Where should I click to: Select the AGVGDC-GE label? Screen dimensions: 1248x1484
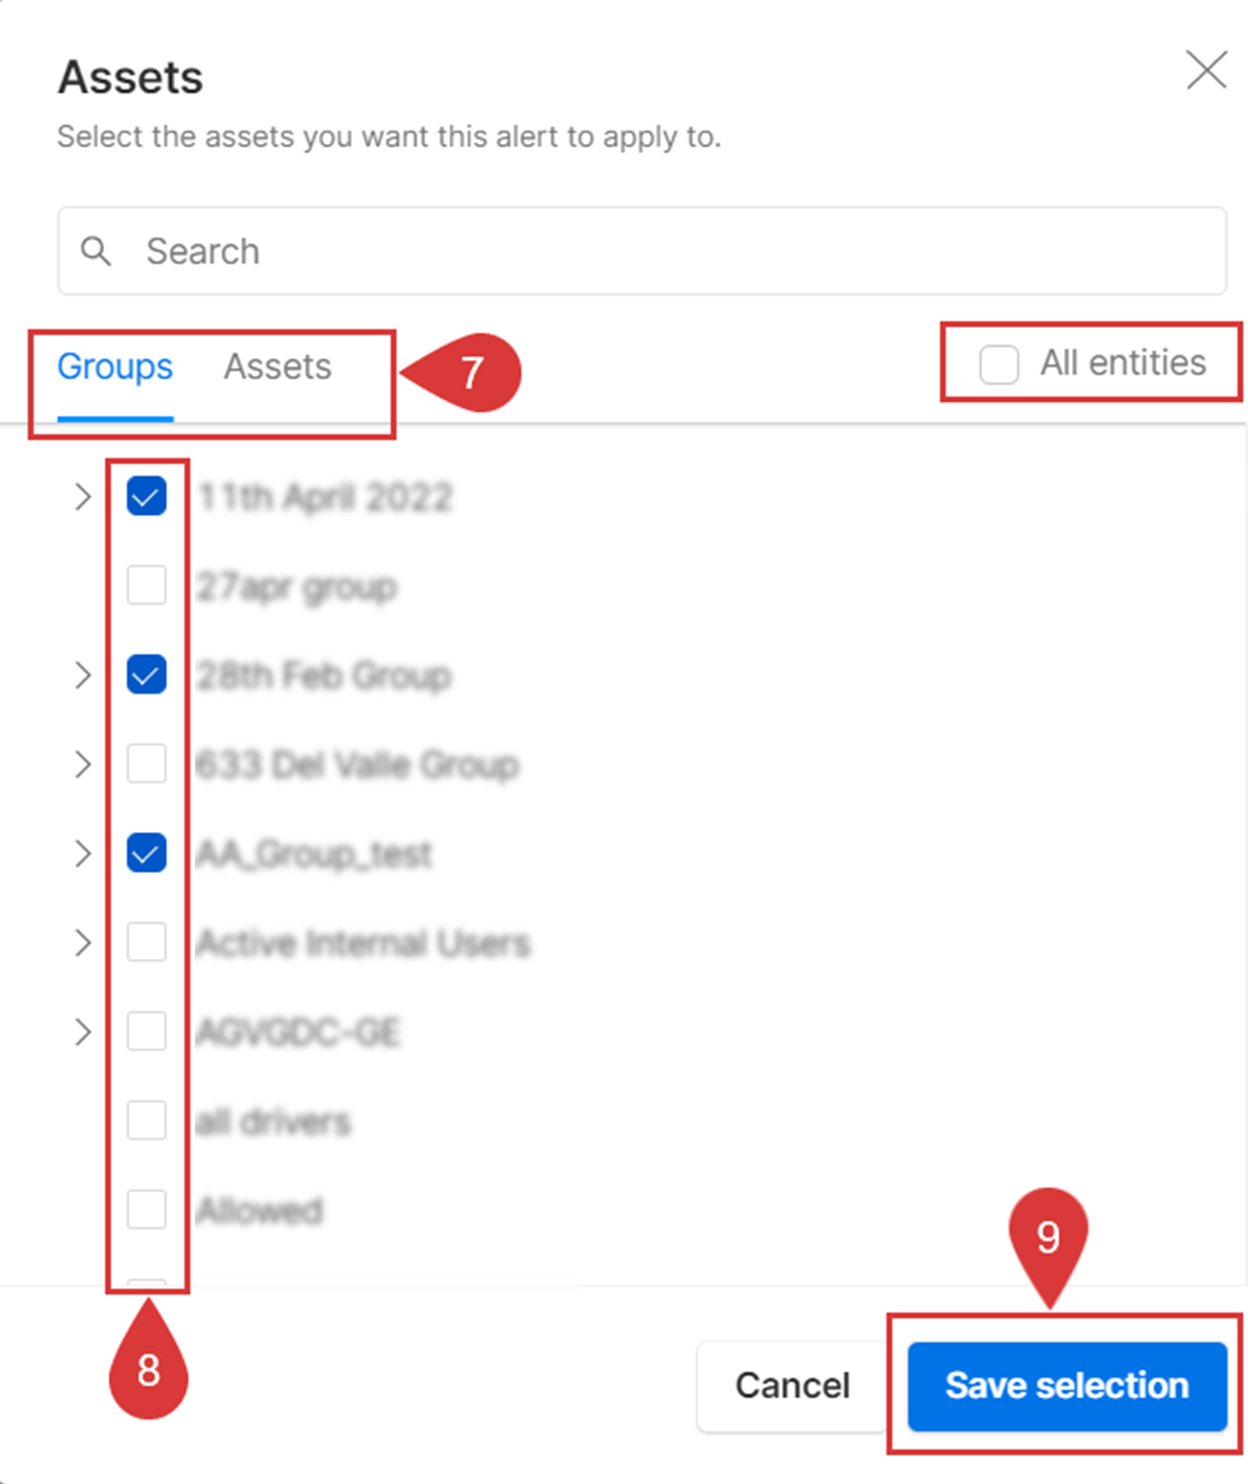tap(298, 1032)
